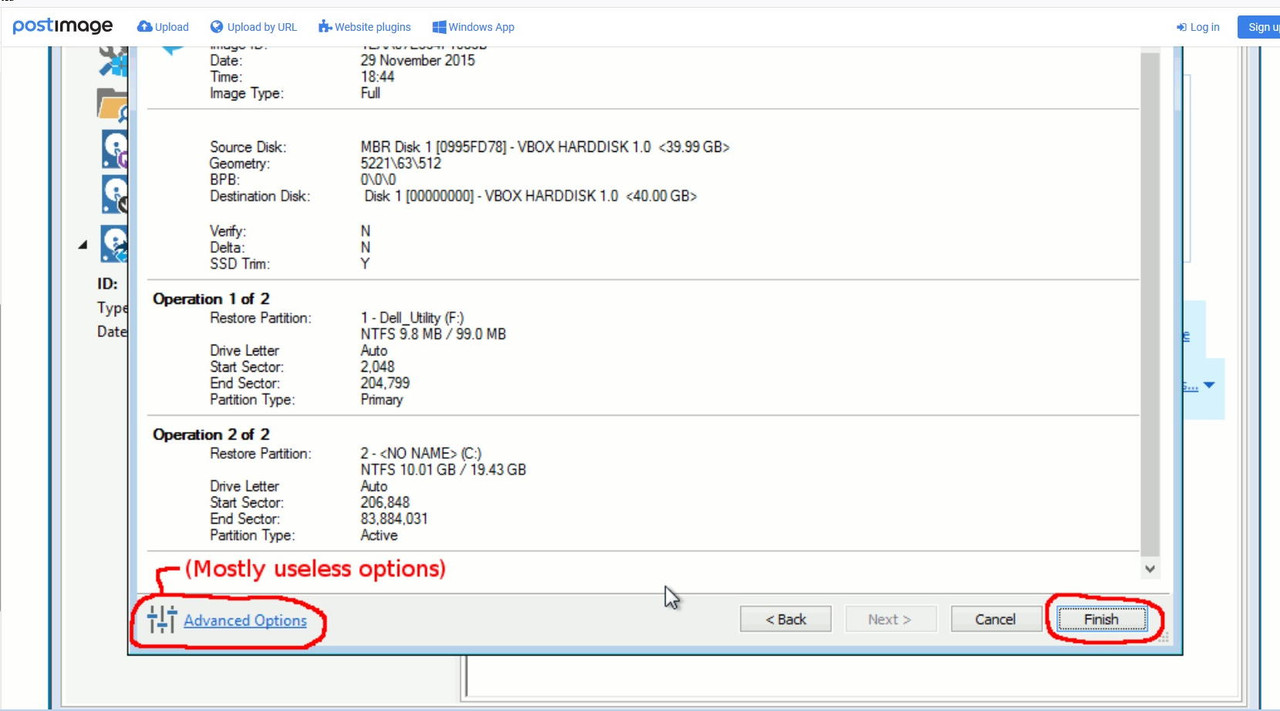
Task: Open the Advanced Options link
Action: pyautogui.click(x=245, y=621)
